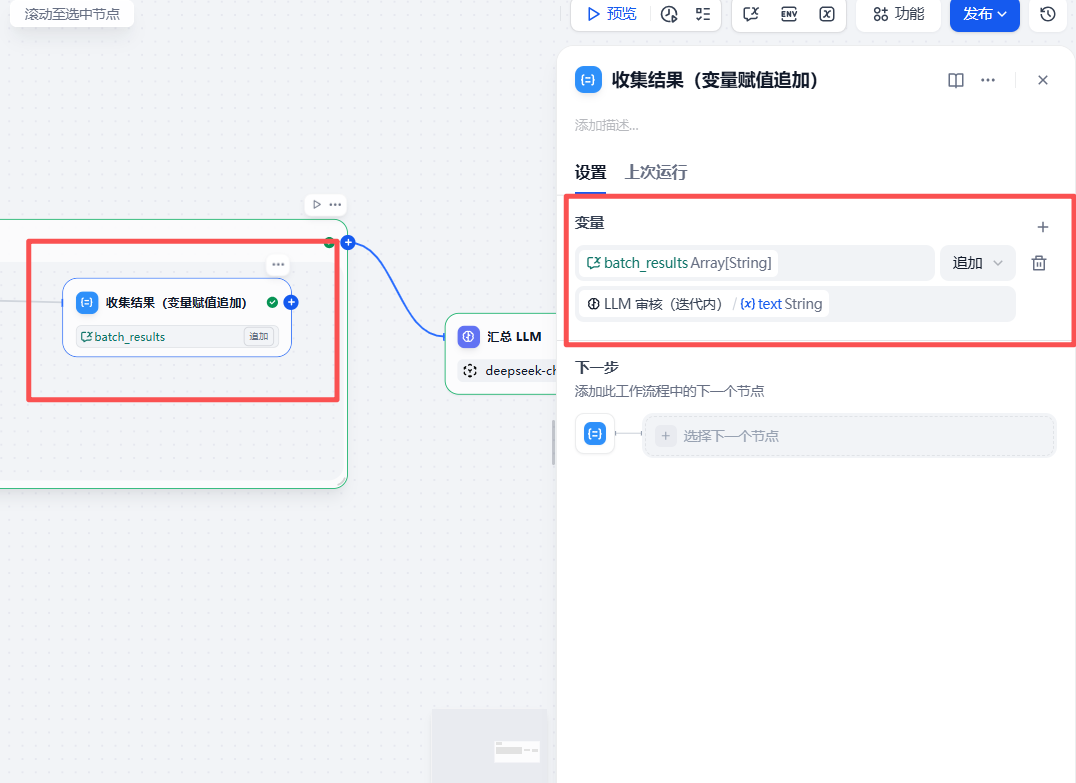Click the next step node icon
This screenshot has width=1076, height=783.
tap(595, 434)
